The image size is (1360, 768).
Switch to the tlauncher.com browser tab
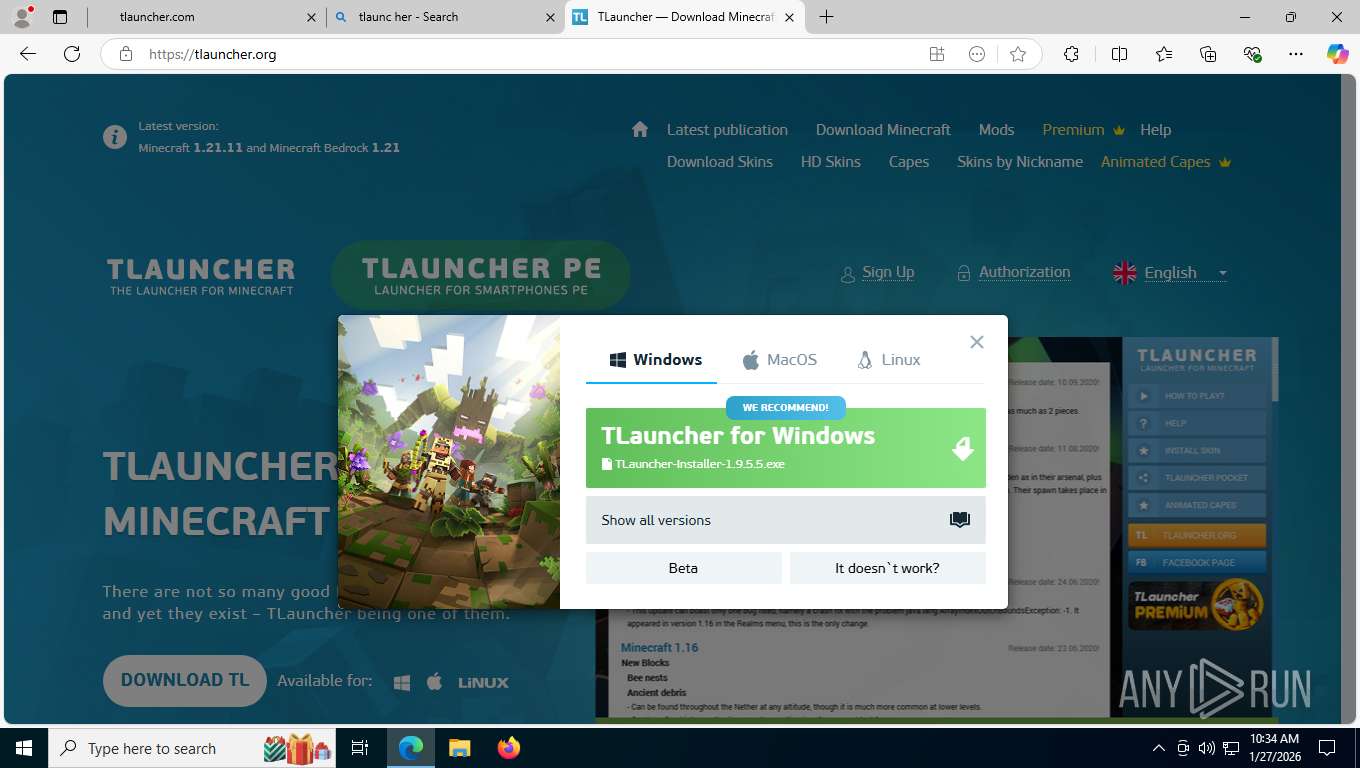tap(205, 17)
